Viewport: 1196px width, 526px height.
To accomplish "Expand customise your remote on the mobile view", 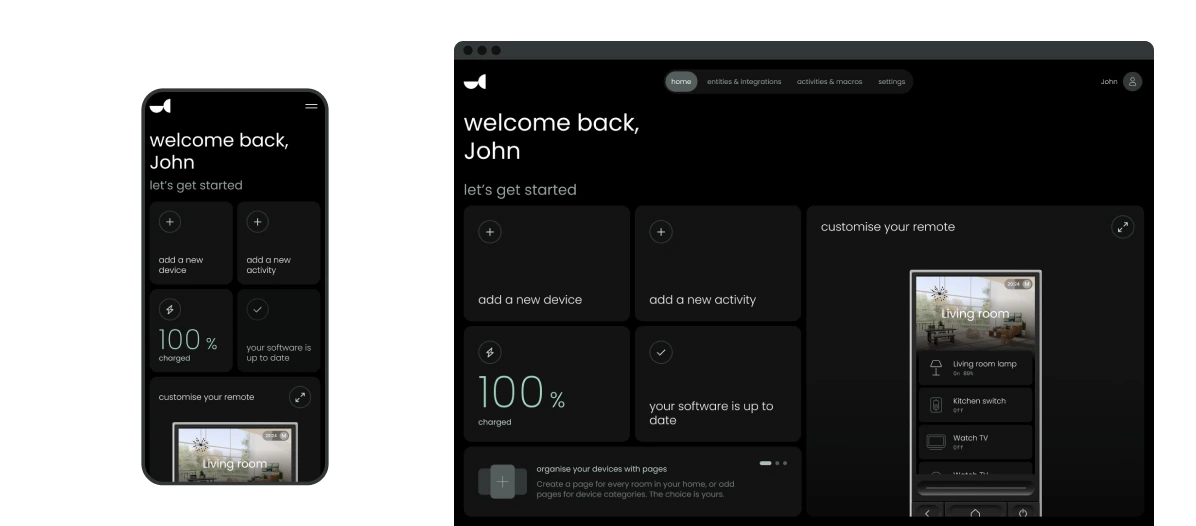I will (x=300, y=397).
